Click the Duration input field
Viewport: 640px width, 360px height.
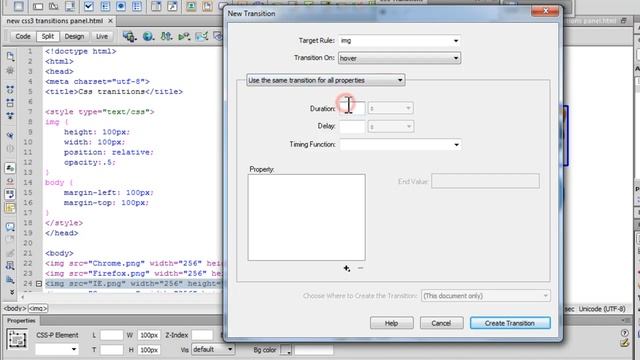pyautogui.click(x=352, y=108)
